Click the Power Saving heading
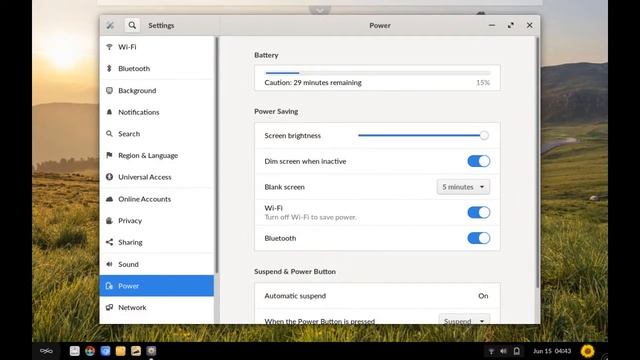 click(x=276, y=111)
